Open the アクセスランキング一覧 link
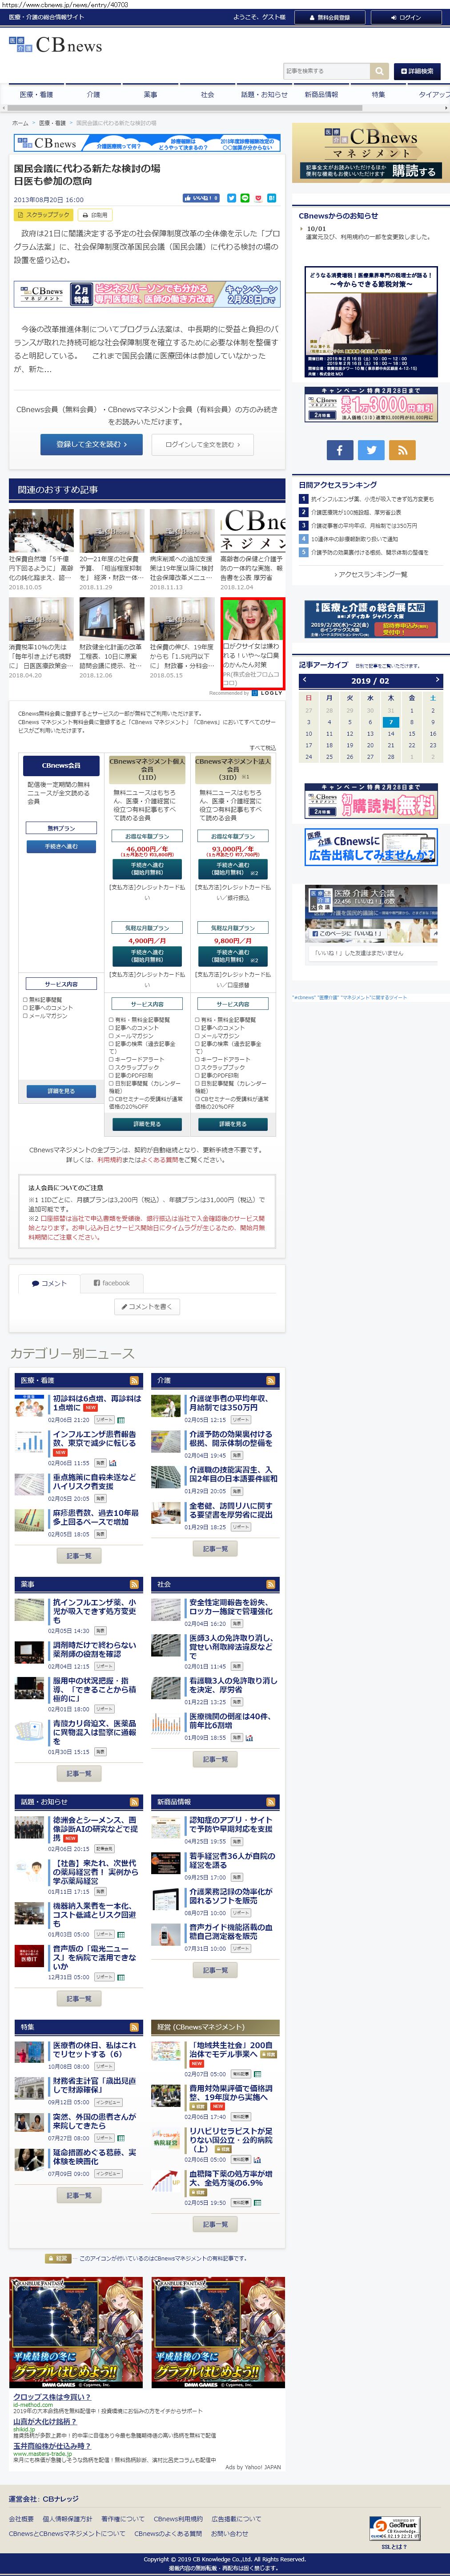 pyautogui.click(x=370, y=575)
